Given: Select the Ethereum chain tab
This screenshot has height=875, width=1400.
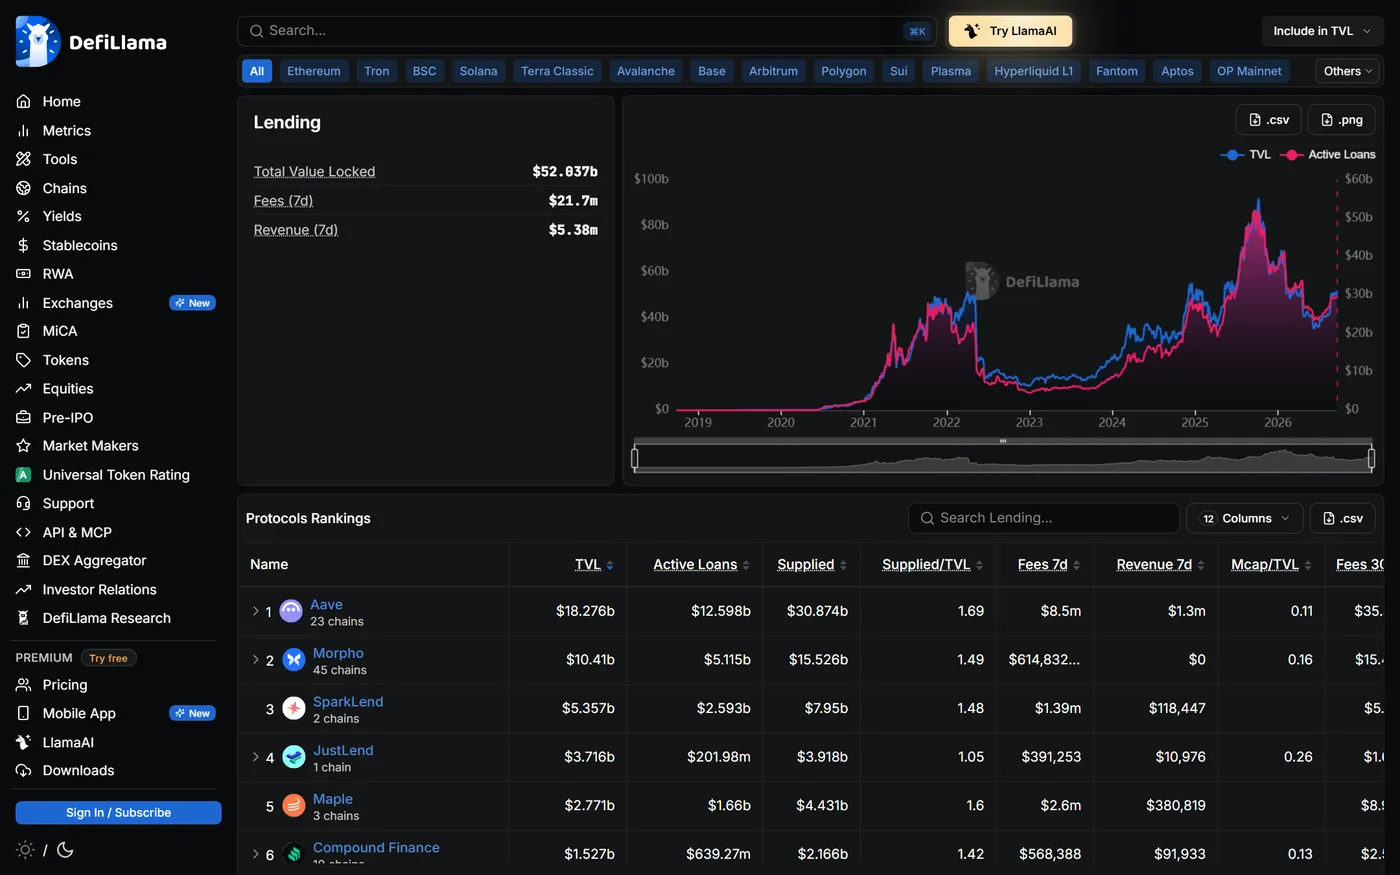Looking at the screenshot, I should 314,71.
